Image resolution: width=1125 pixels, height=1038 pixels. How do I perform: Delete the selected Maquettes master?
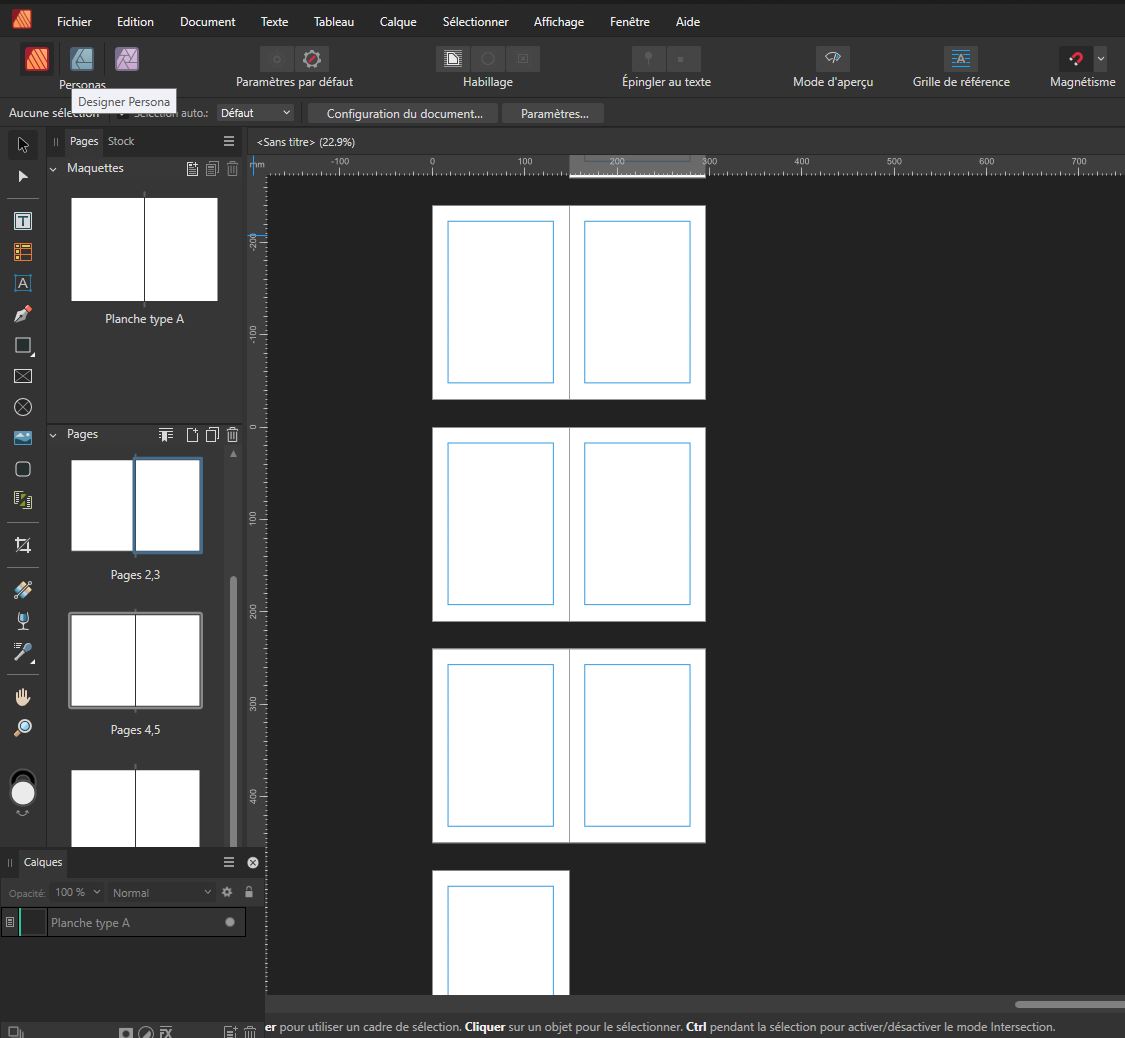click(x=232, y=169)
